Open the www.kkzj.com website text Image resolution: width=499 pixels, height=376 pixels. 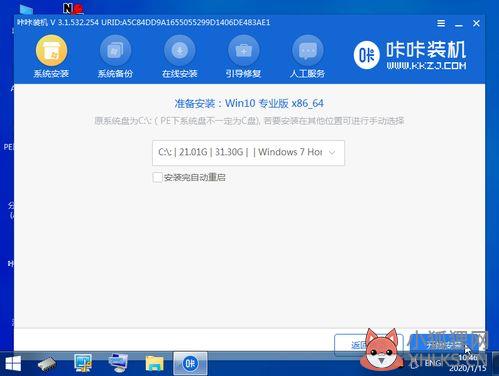click(426, 66)
